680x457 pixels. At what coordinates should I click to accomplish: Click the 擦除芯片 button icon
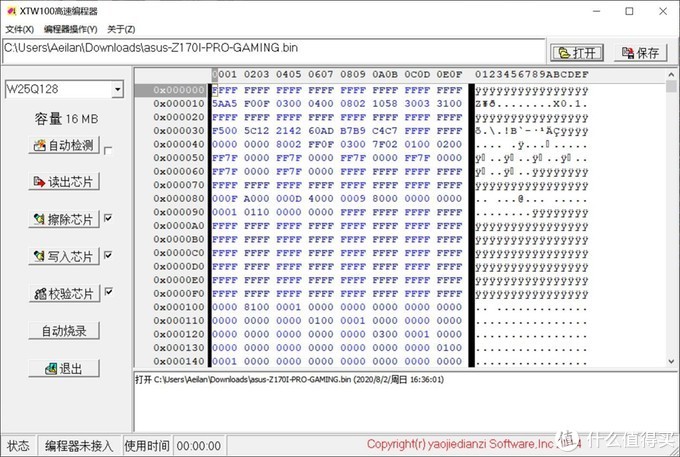39,219
